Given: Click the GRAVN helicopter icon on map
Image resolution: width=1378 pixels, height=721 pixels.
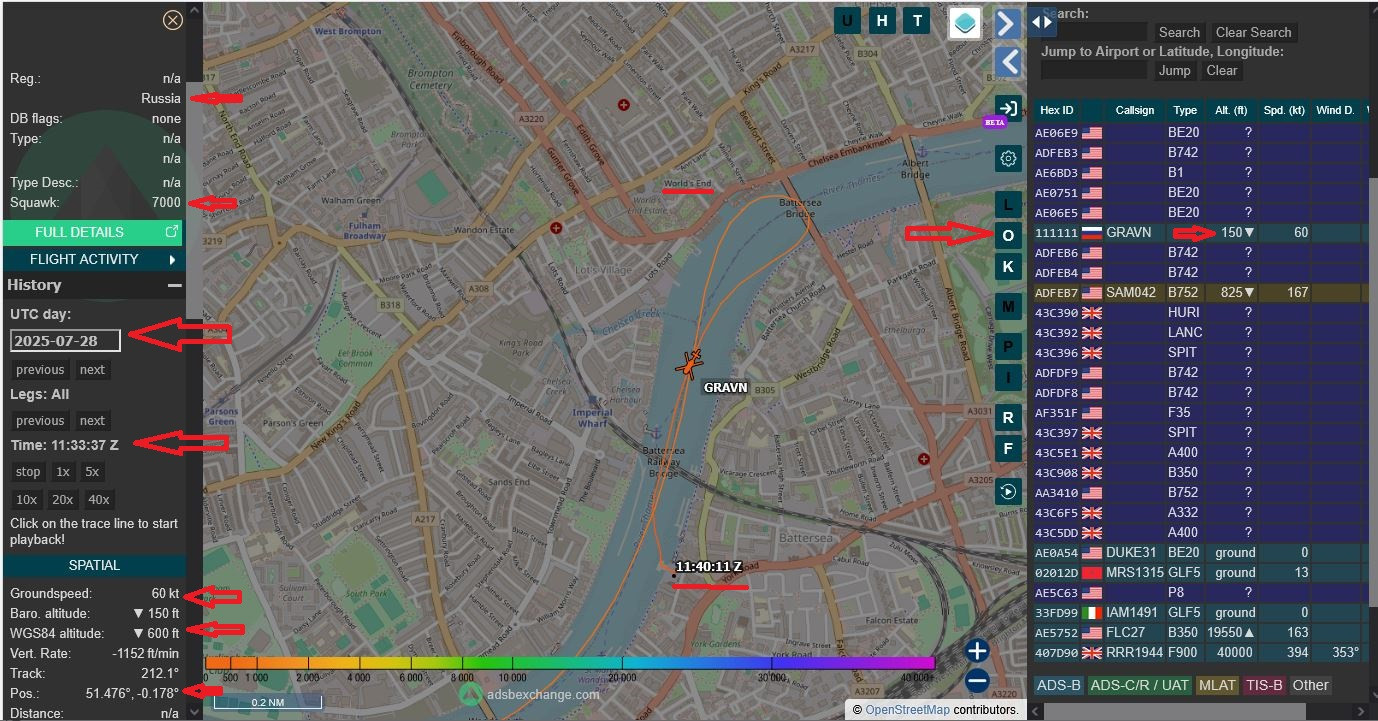Looking at the screenshot, I should tap(689, 363).
